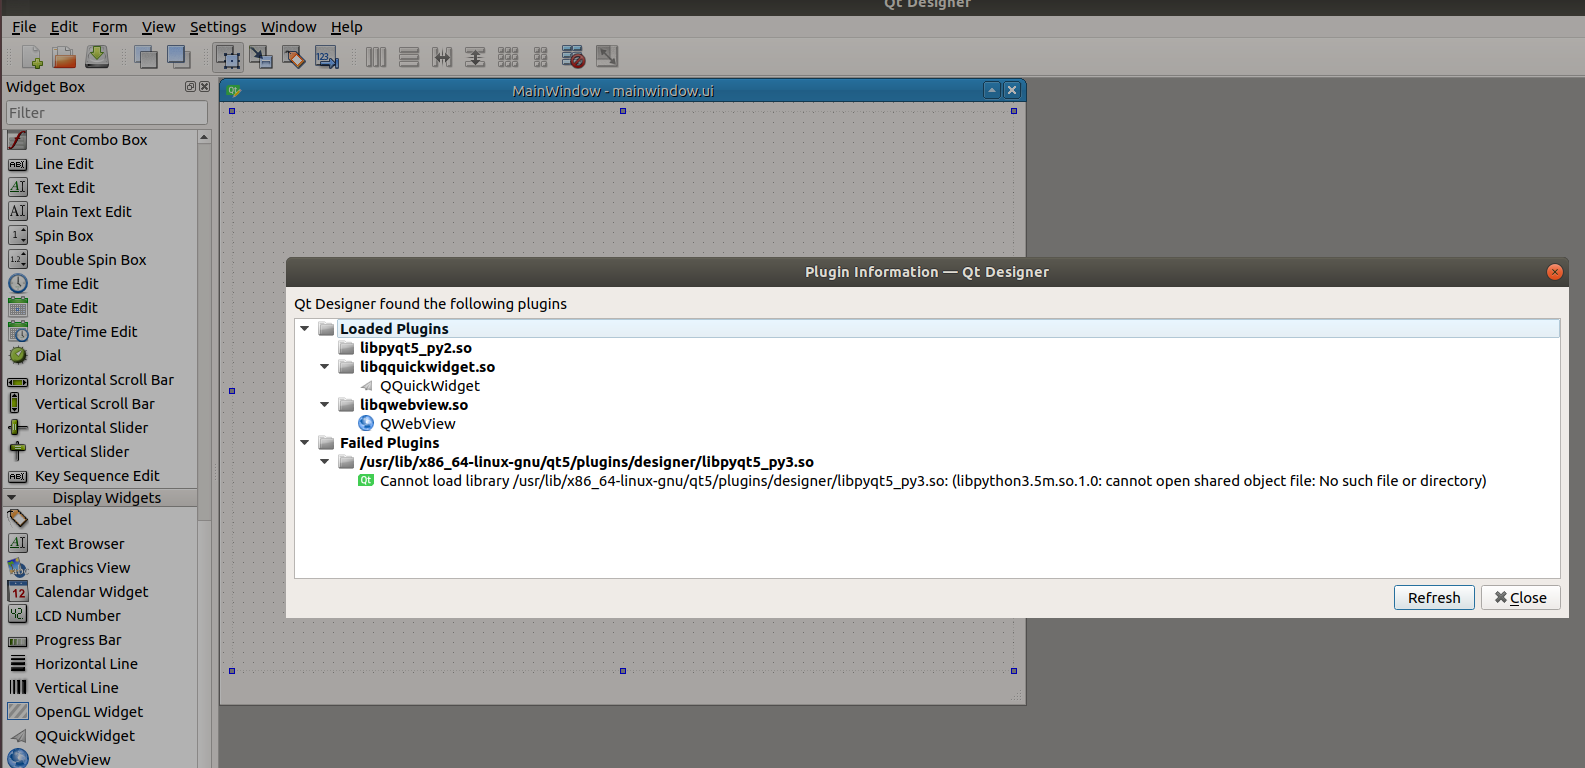The height and width of the screenshot is (768, 1585).
Task: Select the LCD Number widget icon
Action: [x=18, y=615]
